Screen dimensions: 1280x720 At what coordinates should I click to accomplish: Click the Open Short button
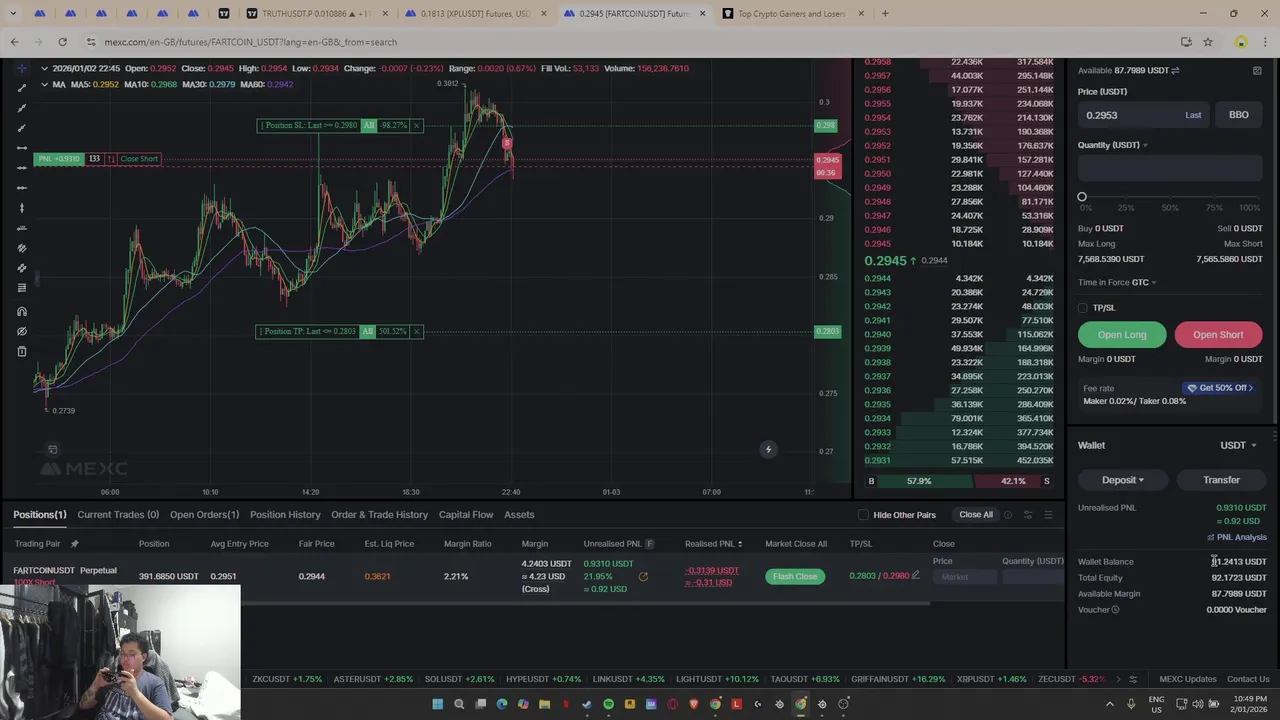point(1218,335)
